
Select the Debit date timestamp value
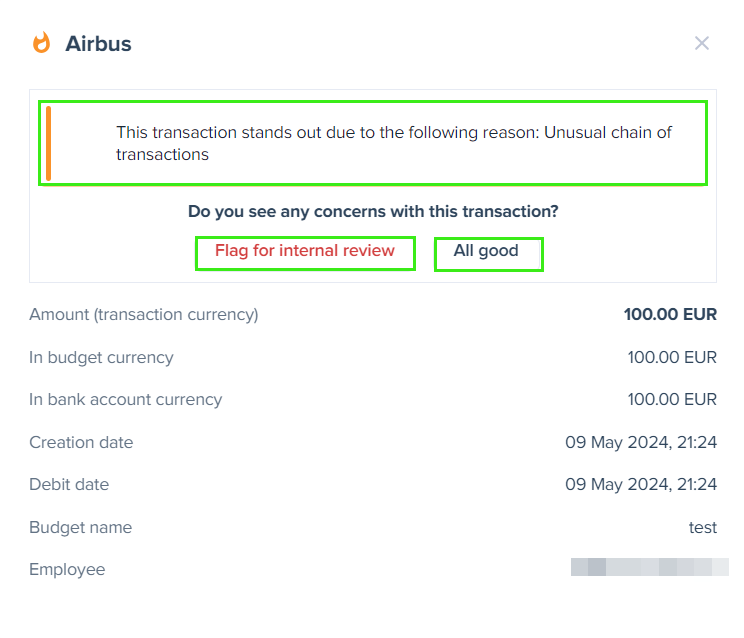641,484
